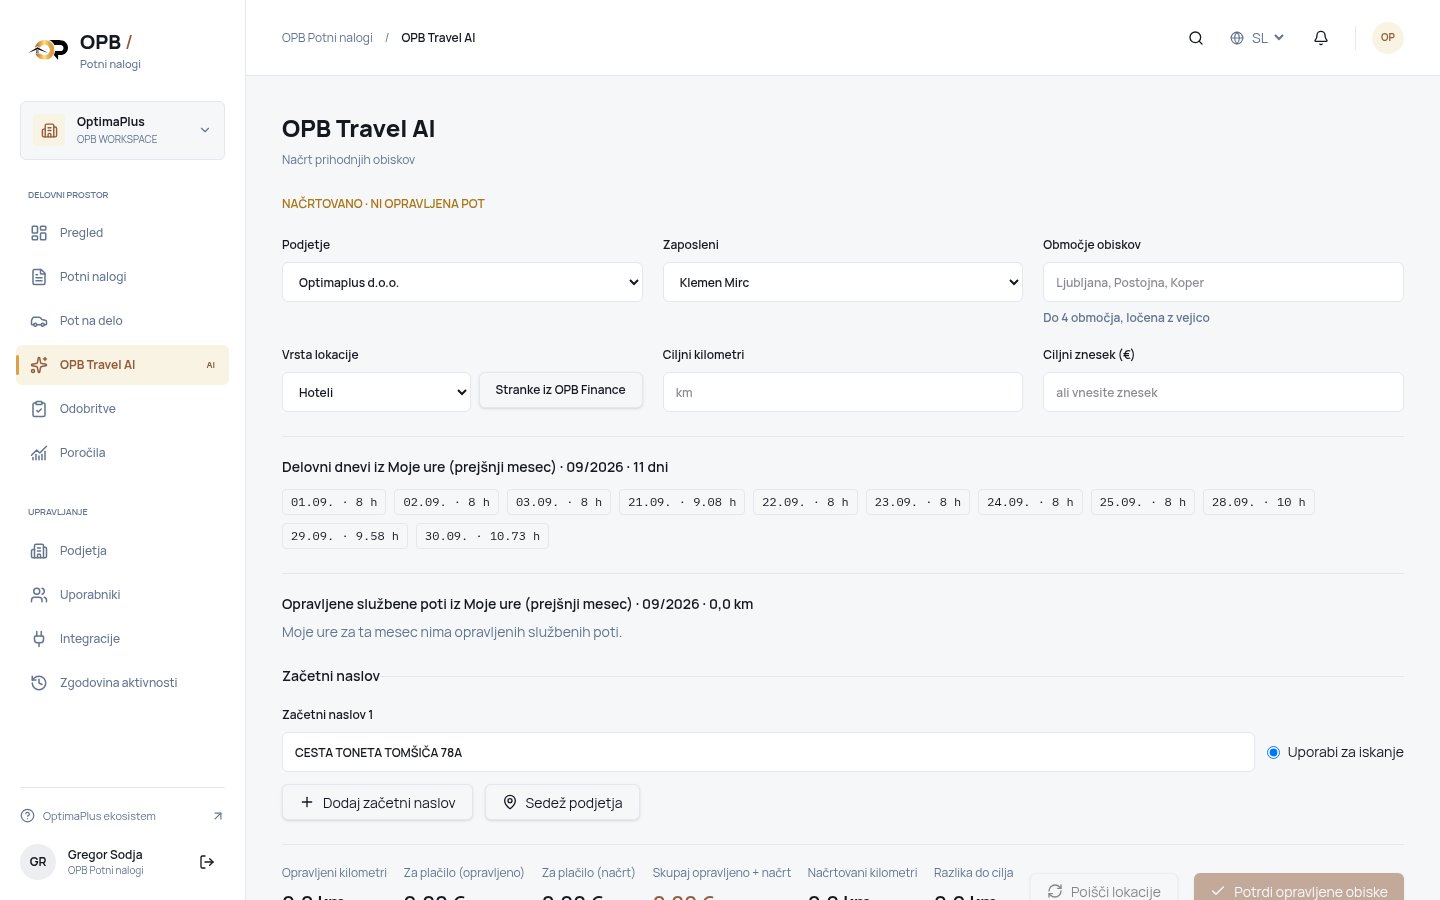Click the Pot na delo car icon
This screenshot has height=900, width=1440.
(39, 321)
